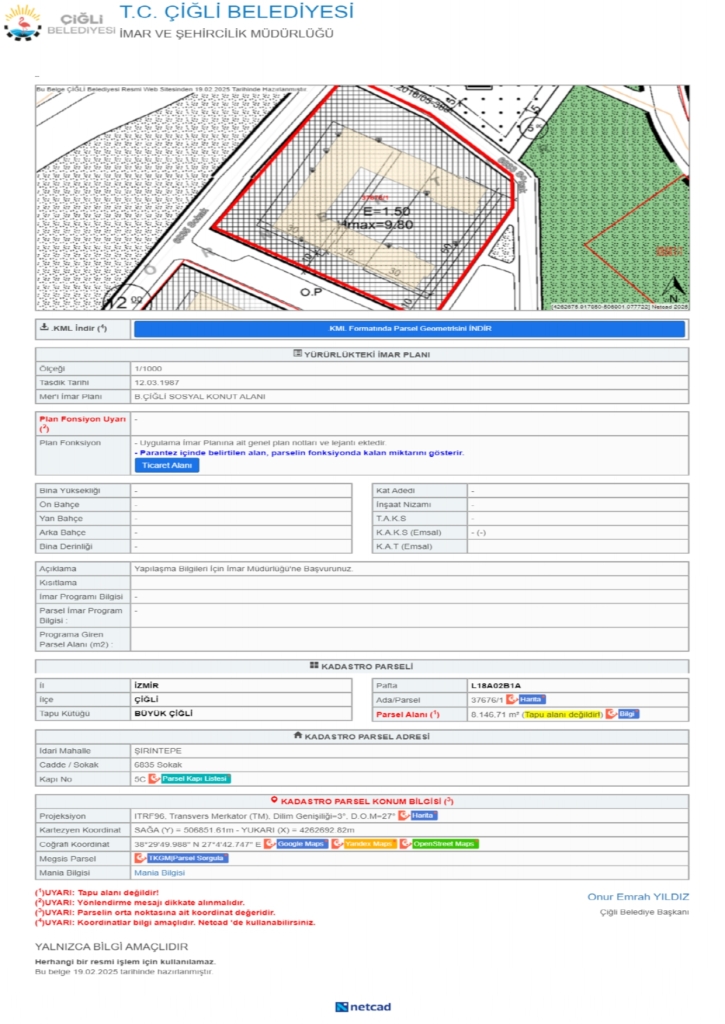This screenshot has width=725, height=1024.
Task: Click the İlçe value ÇİĞLİ
Action: point(146,699)
